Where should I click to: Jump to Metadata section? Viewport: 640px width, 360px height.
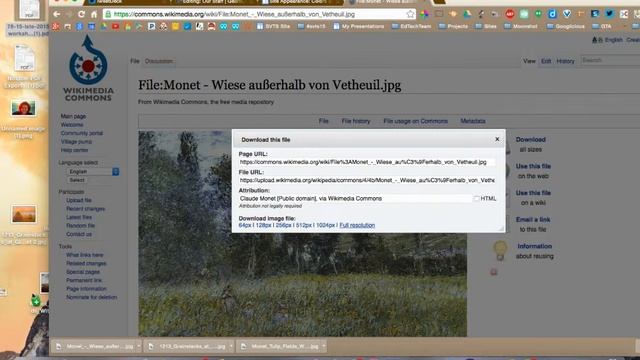coord(473,121)
